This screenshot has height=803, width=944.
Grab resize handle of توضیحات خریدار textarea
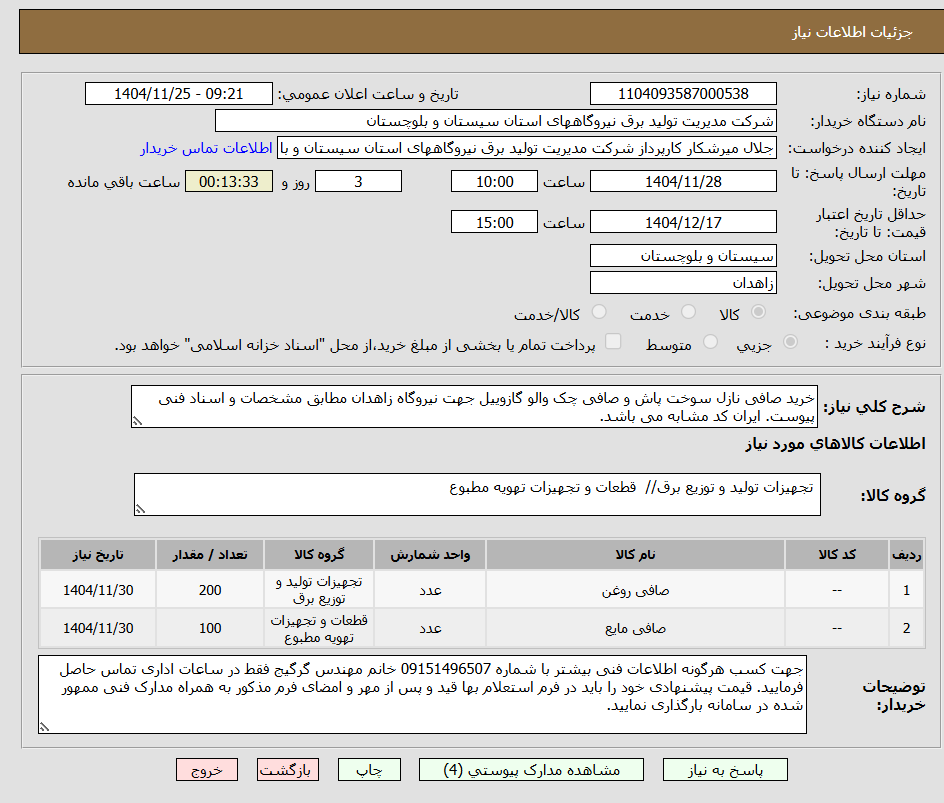point(44,727)
